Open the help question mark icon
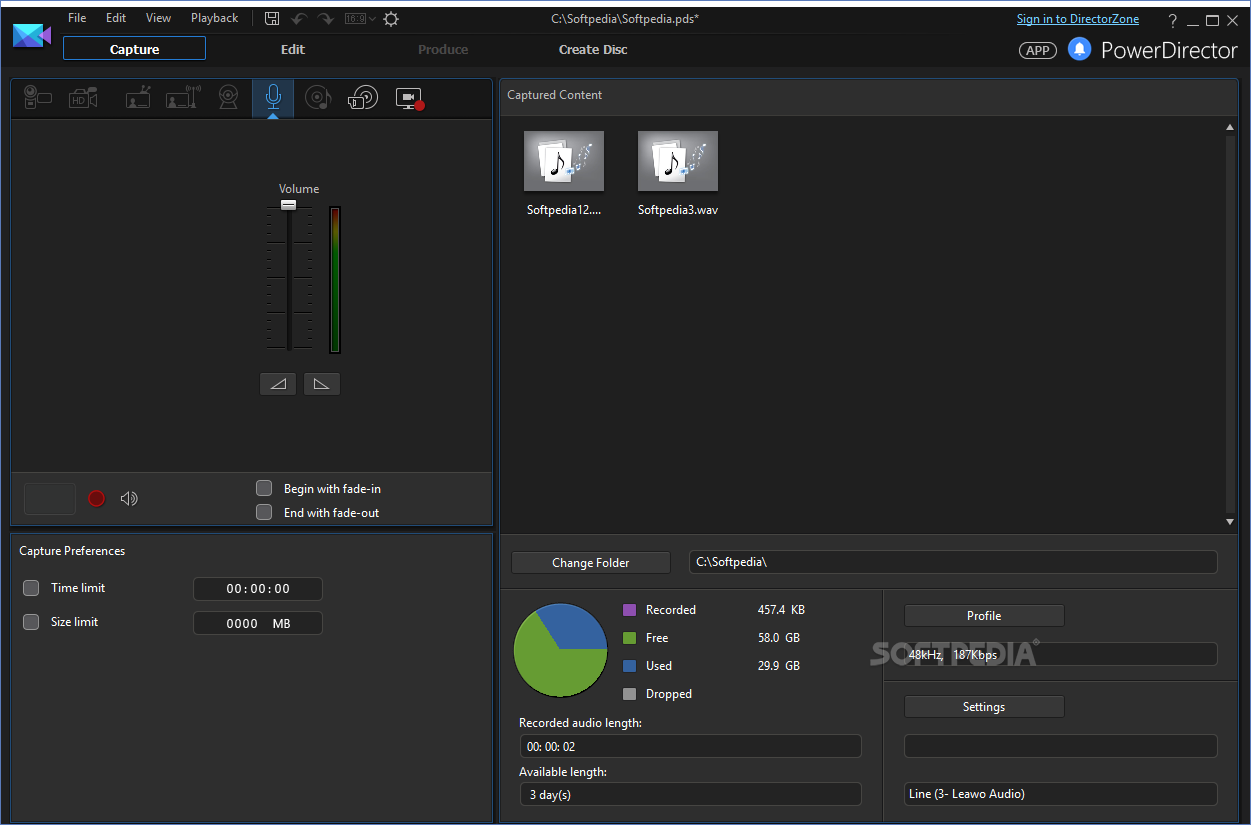Image resolution: width=1251 pixels, height=825 pixels. [1173, 20]
